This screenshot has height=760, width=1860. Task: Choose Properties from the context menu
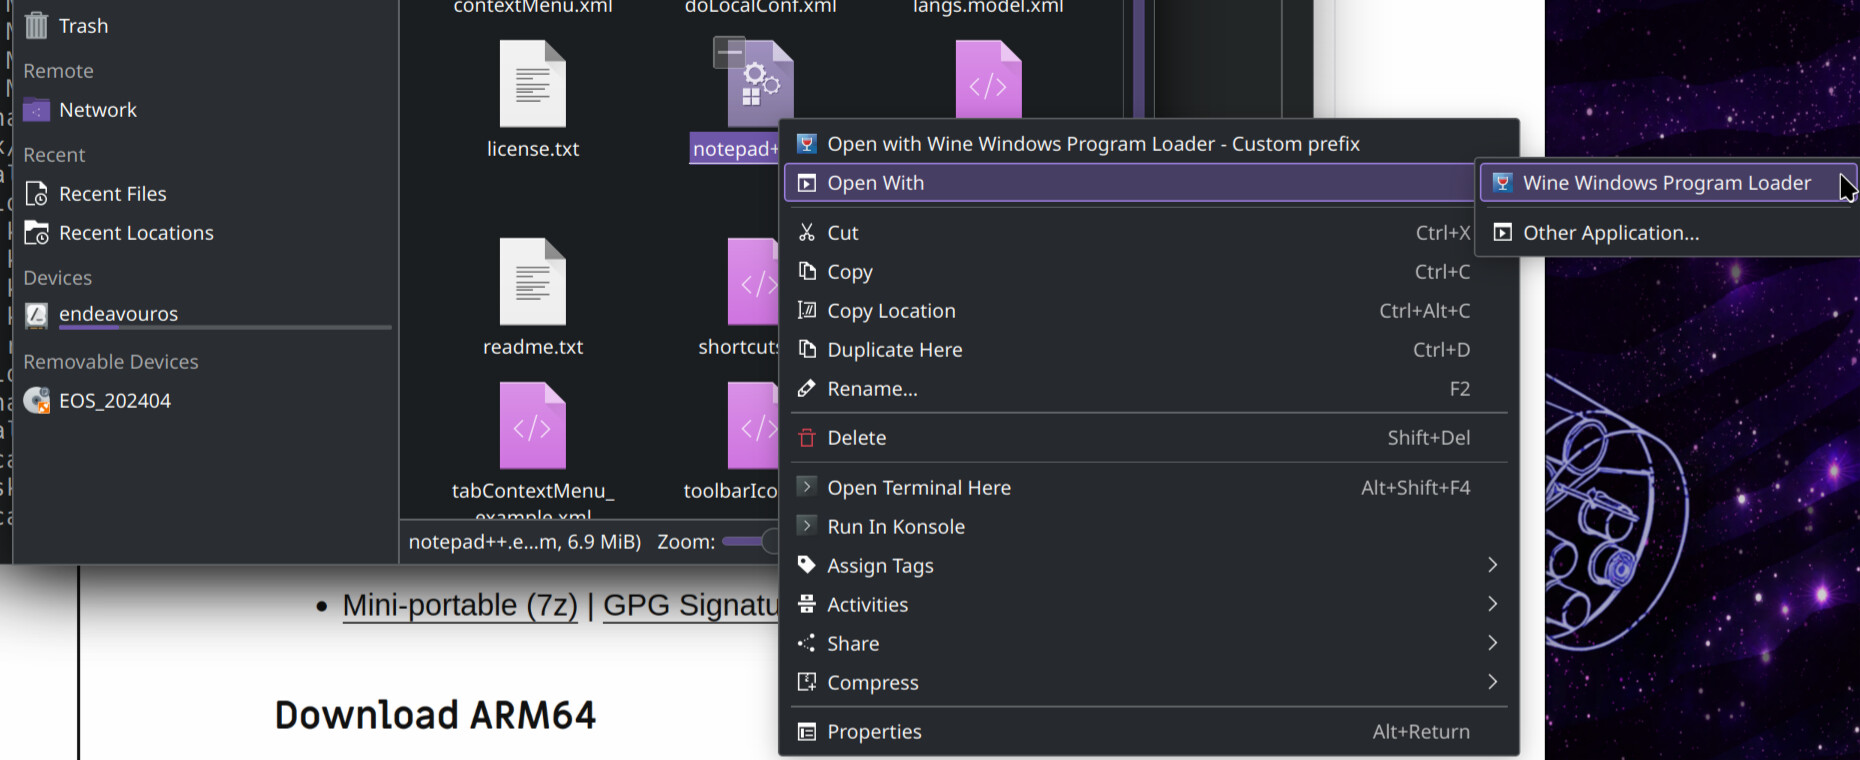pos(1148,732)
